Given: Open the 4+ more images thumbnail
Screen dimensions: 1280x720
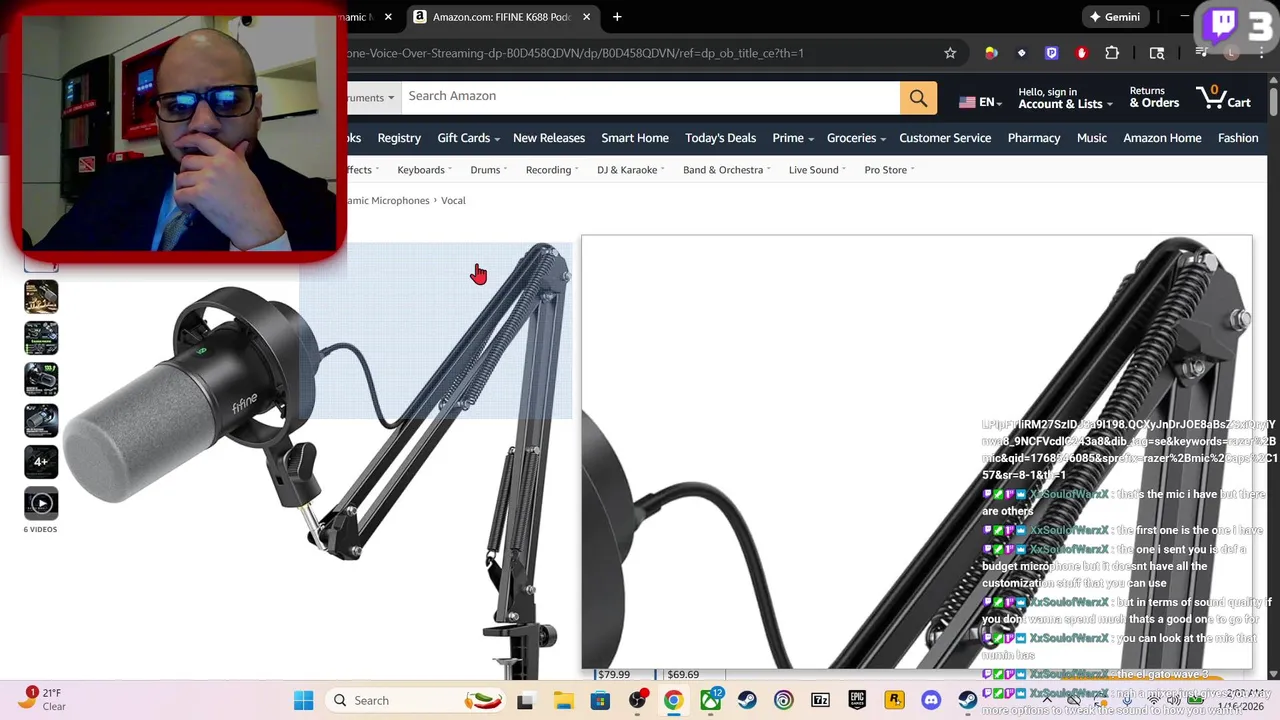Looking at the screenshot, I should pyautogui.click(x=41, y=461).
